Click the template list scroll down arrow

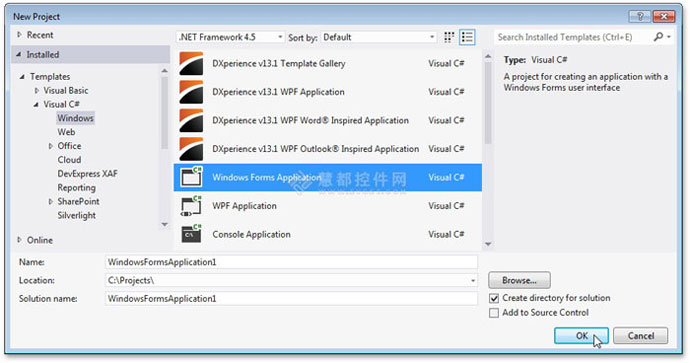pos(488,244)
